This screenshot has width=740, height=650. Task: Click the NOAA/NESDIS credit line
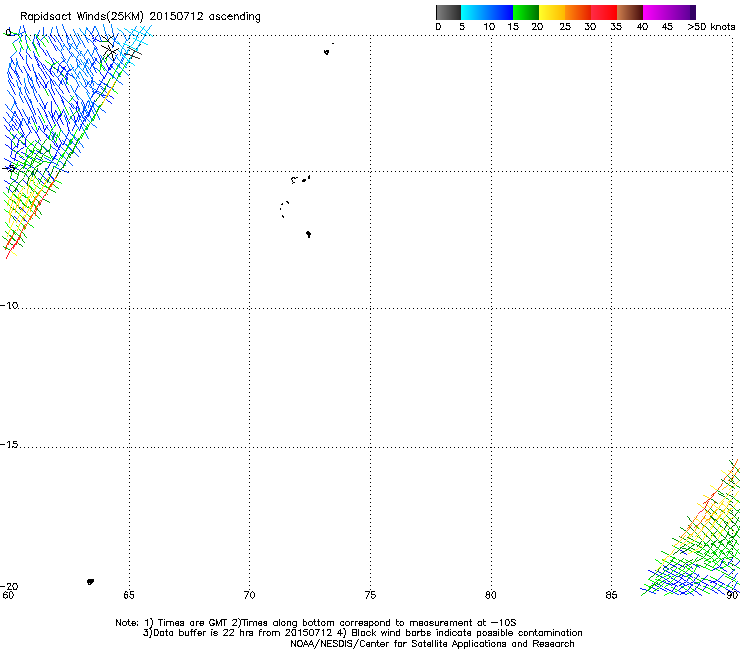pos(432,644)
